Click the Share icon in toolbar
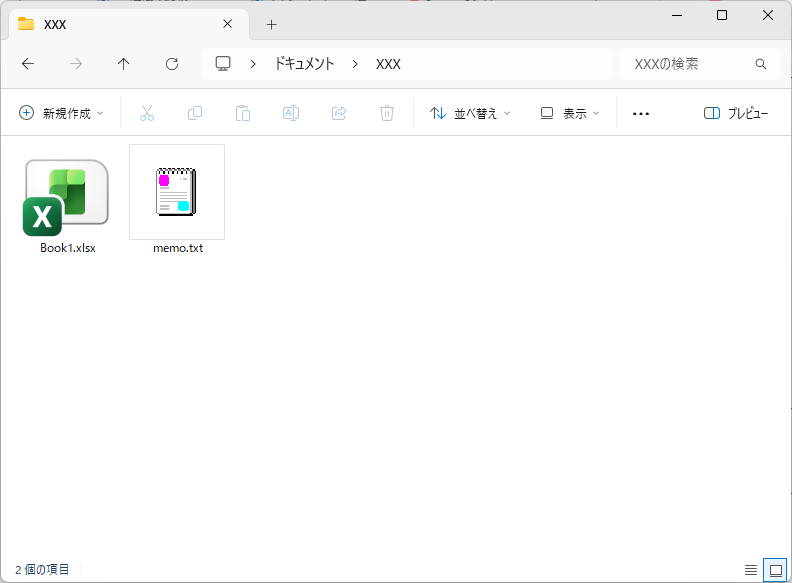Viewport: 792px width, 583px height. (x=339, y=113)
